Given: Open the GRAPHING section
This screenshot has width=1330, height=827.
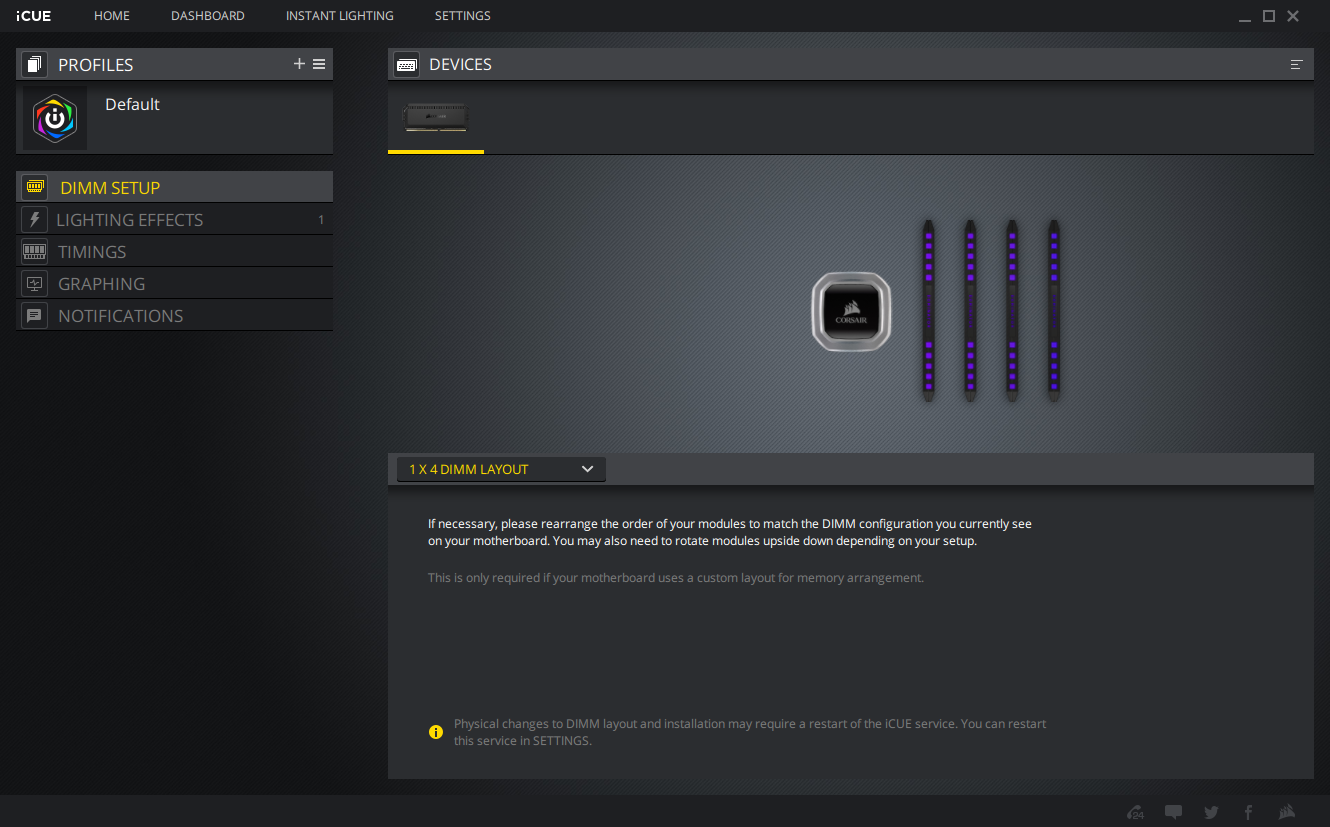Looking at the screenshot, I should (x=175, y=283).
